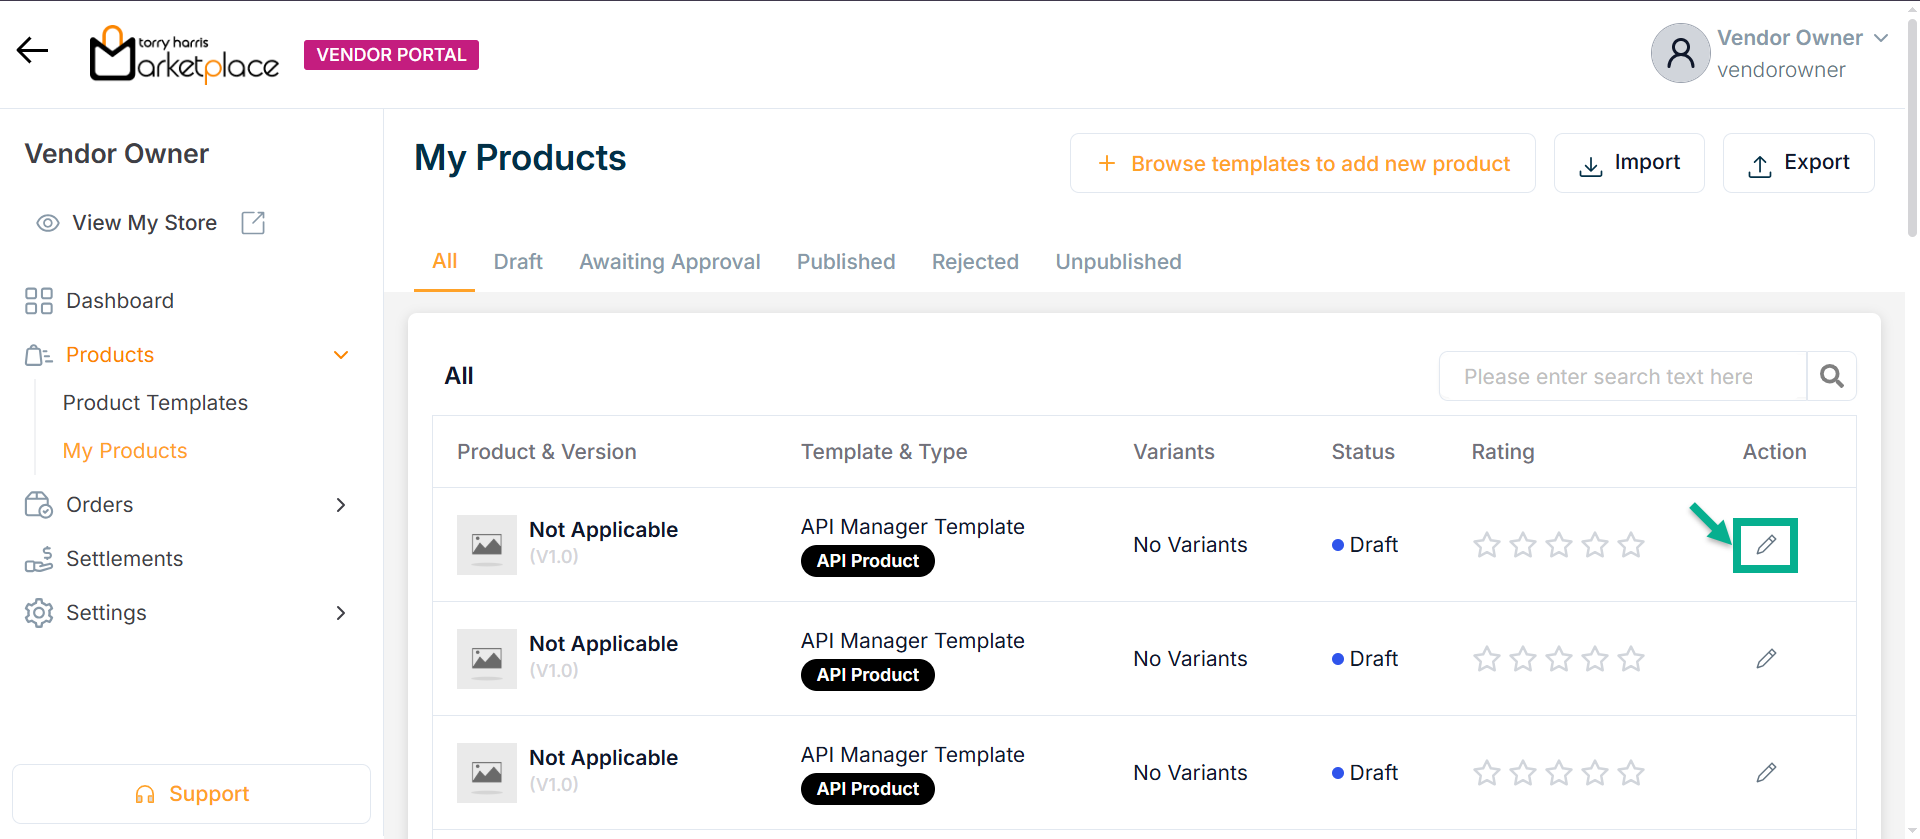Click the Import button
The width and height of the screenshot is (1920, 839).
pyautogui.click(x=1629, y=163)
